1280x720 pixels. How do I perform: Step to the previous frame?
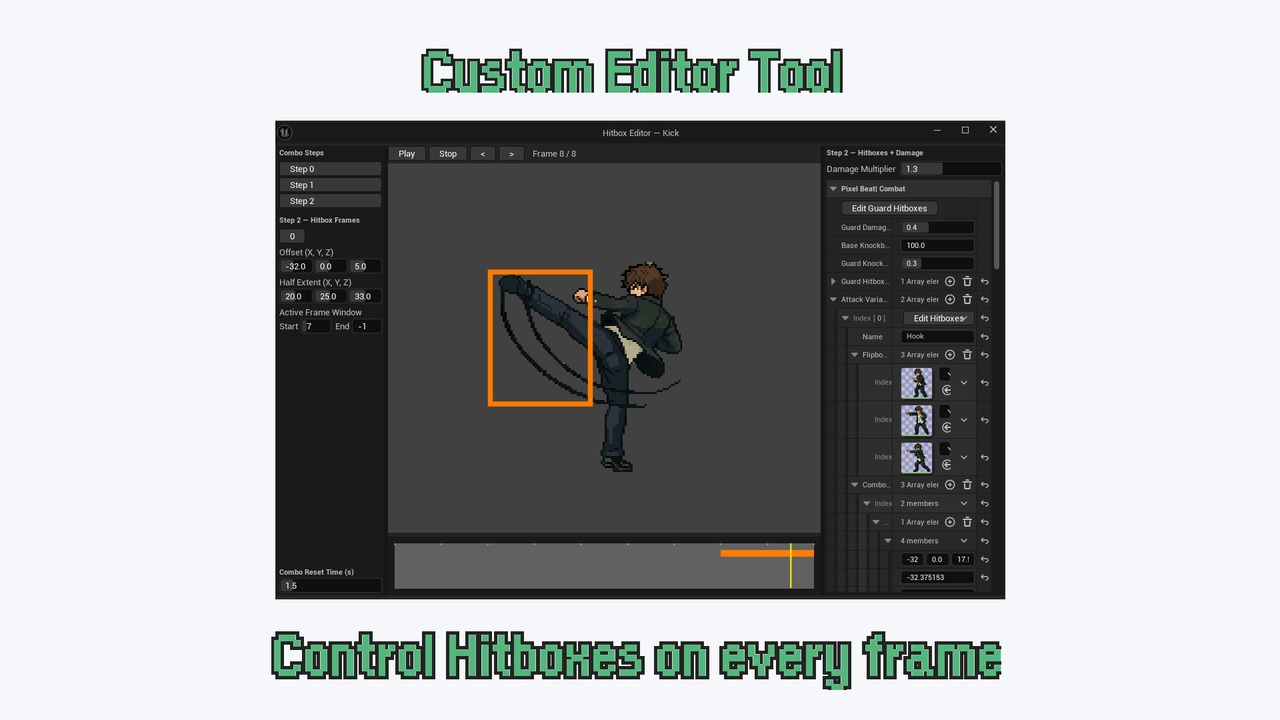pos(483,154)
